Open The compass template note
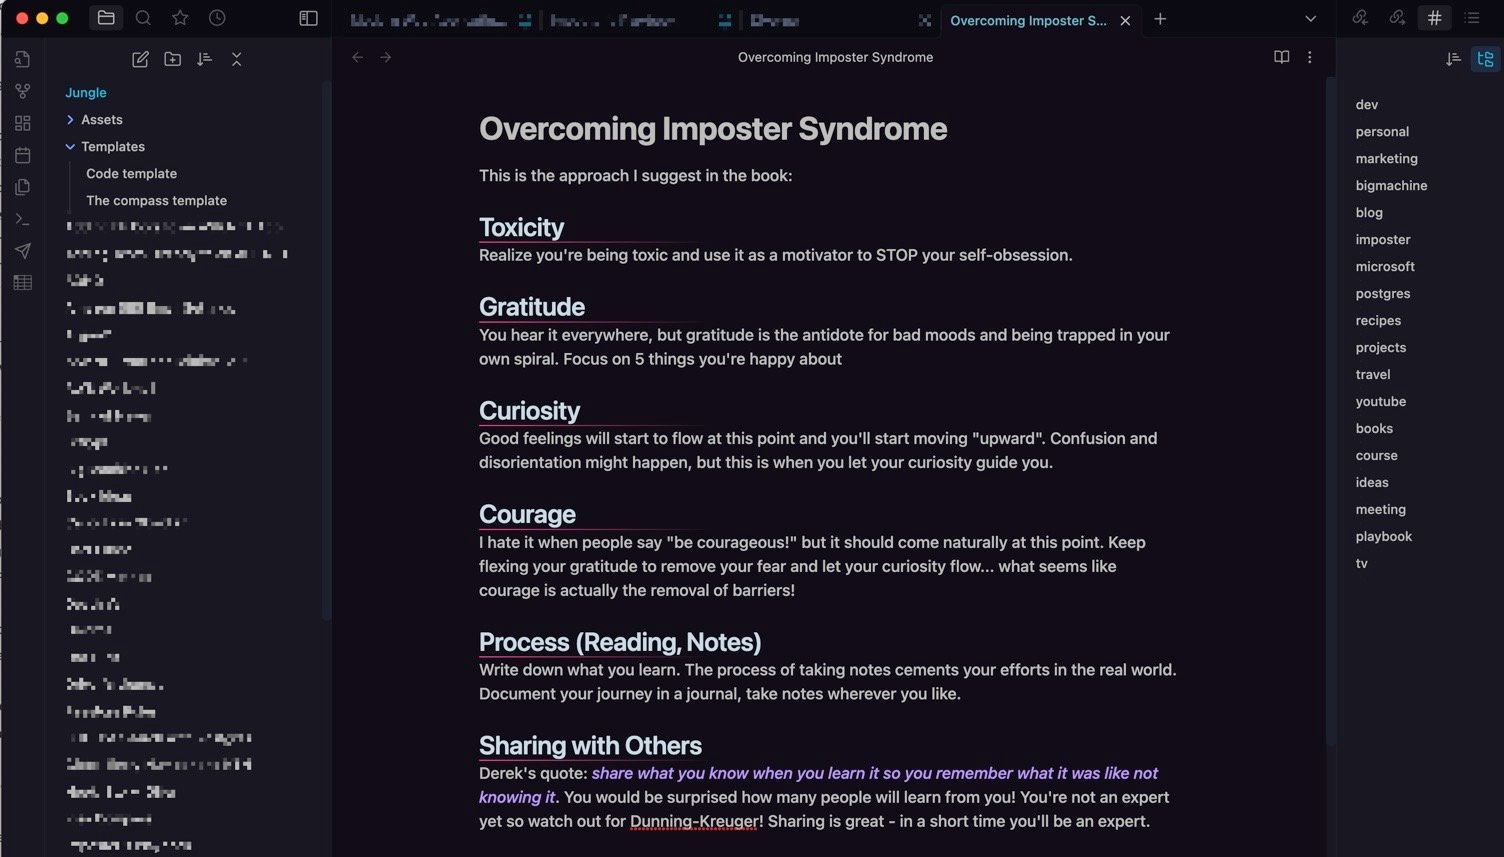The height and width of the screenshot is (857, 1504). (x=156, y=201)
